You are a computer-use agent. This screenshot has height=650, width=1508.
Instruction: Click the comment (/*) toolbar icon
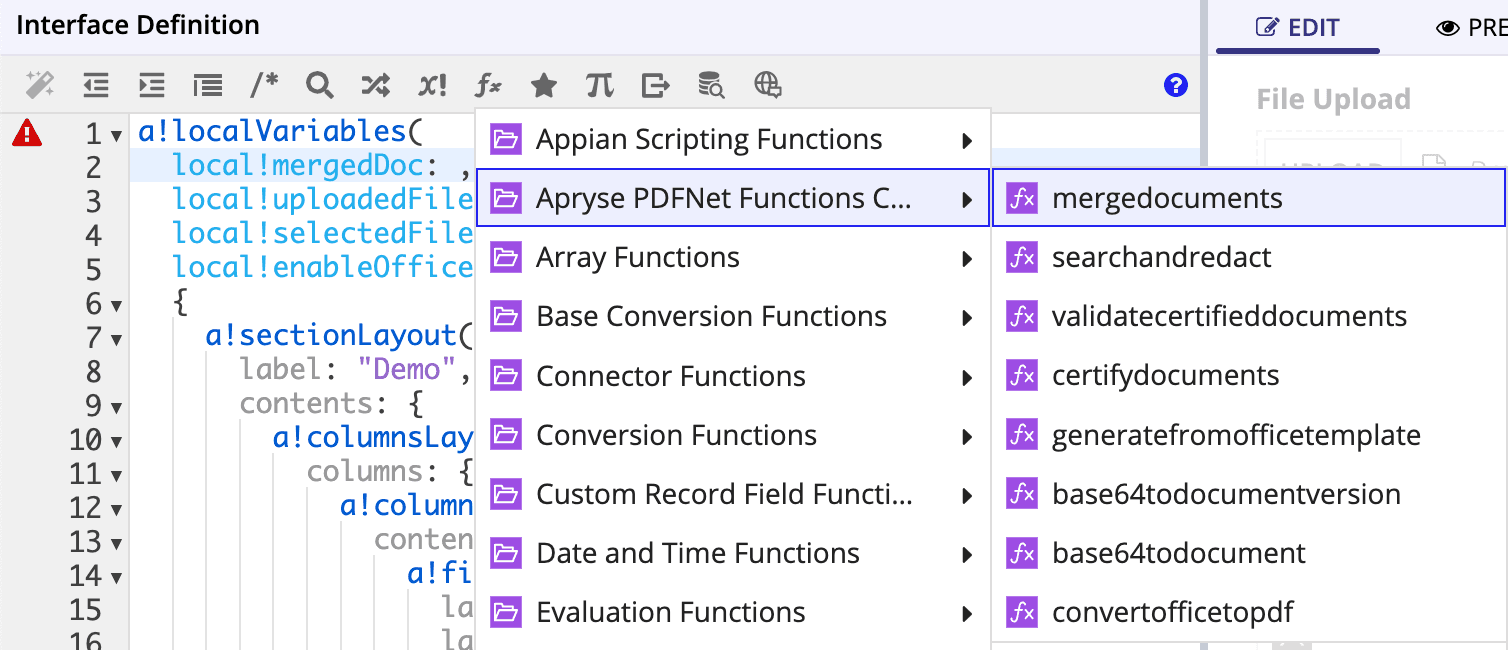264,86
